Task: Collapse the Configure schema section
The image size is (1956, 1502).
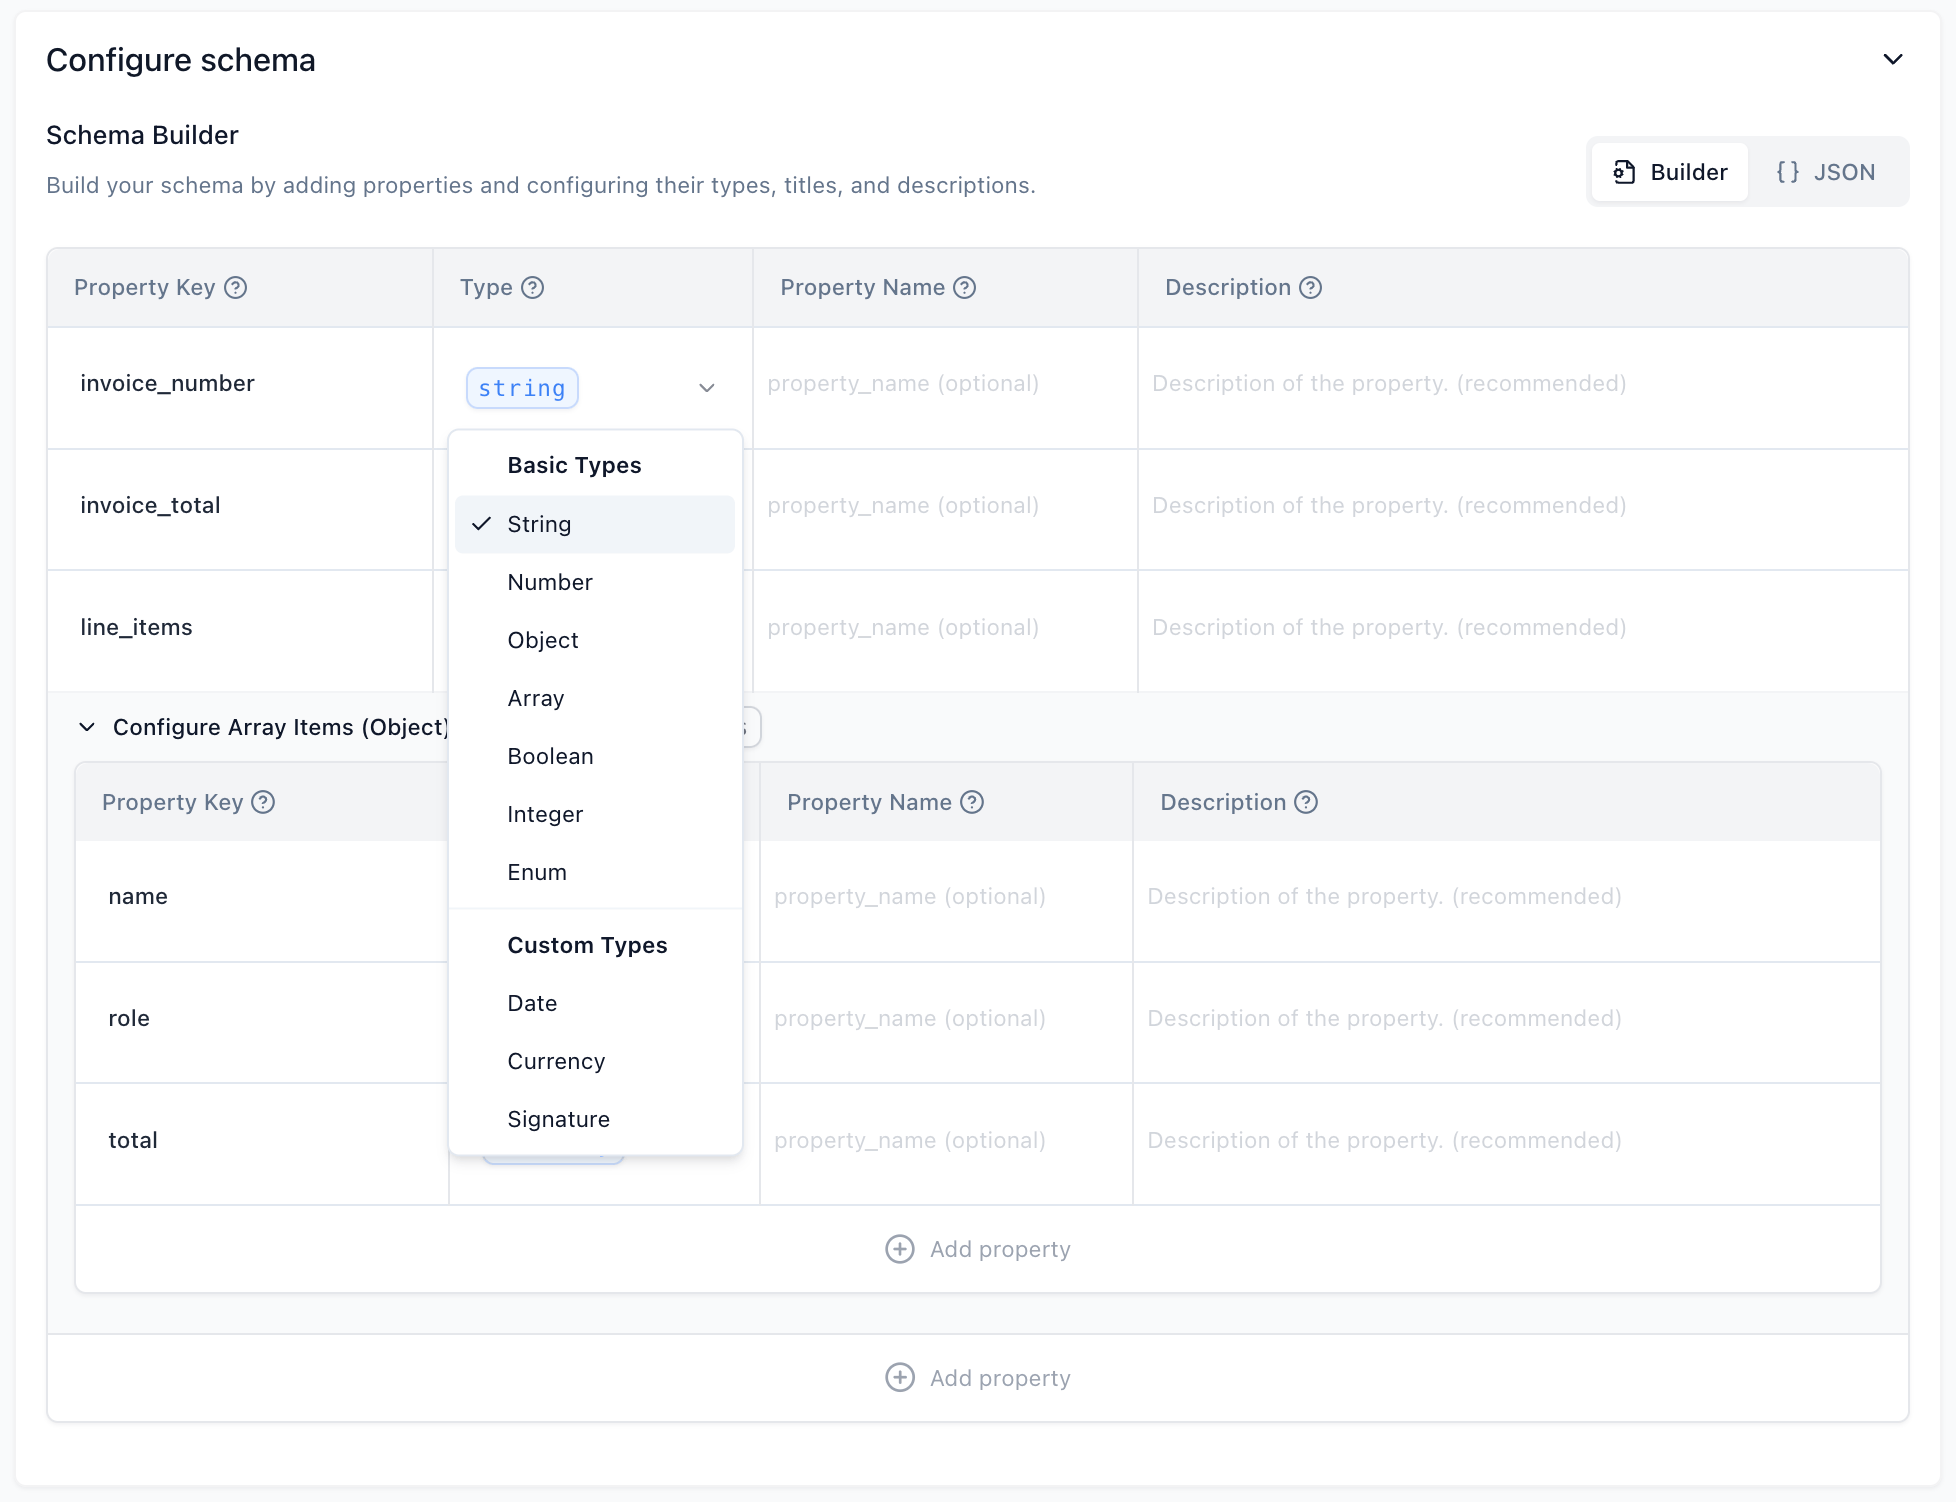Action: click(x=1892, y=60)
